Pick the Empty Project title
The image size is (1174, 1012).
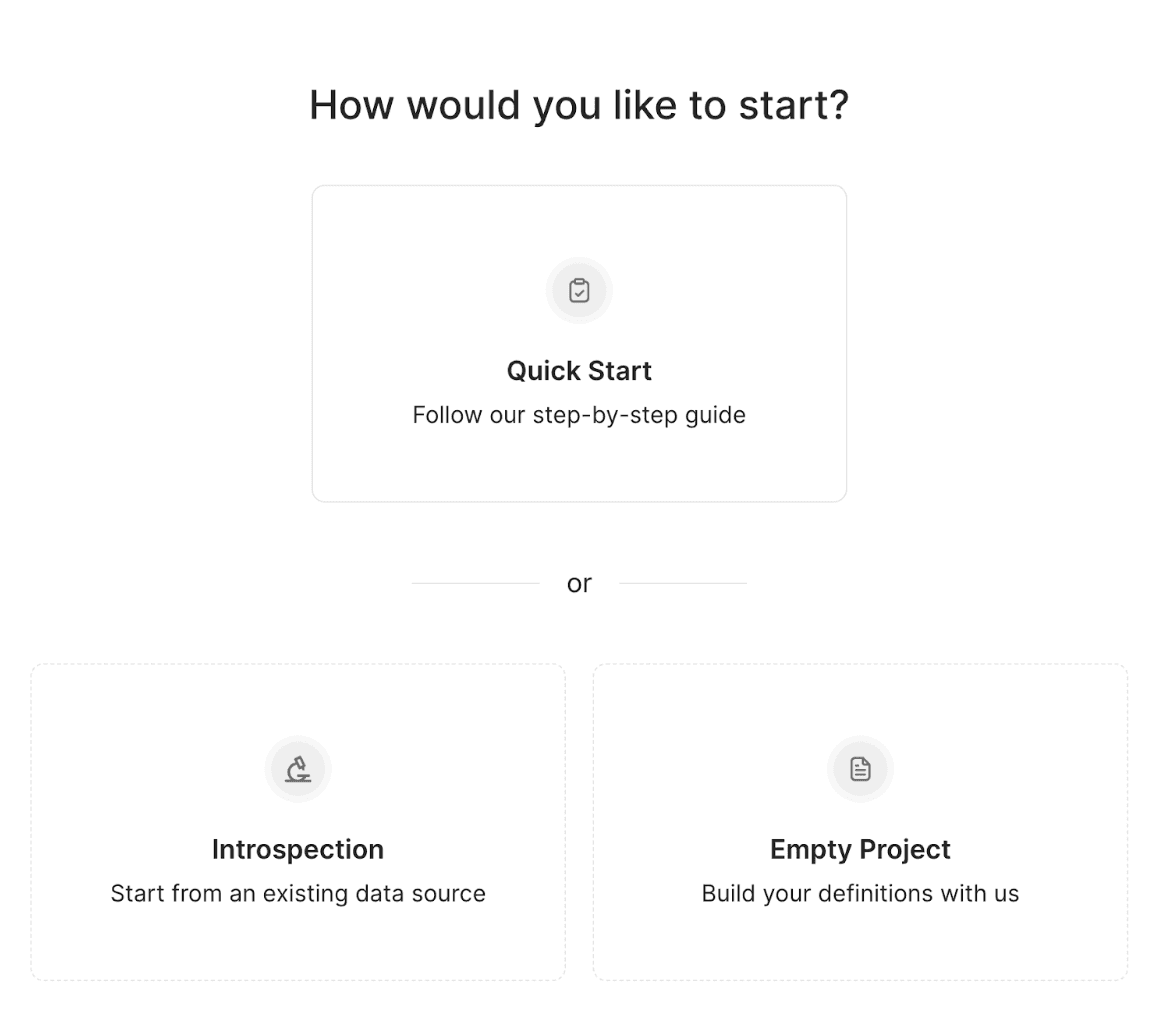(x=860, y=850)
